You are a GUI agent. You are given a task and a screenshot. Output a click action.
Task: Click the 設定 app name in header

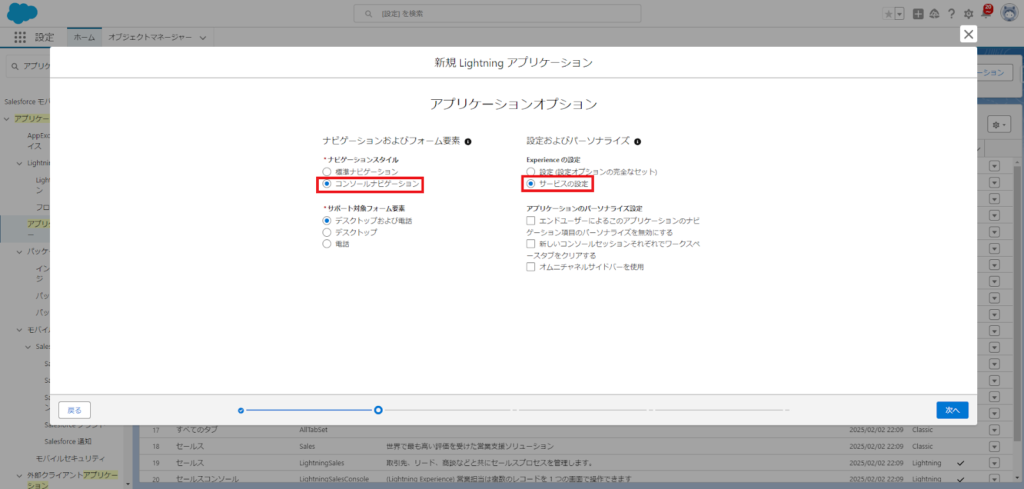tap(44, 38)
